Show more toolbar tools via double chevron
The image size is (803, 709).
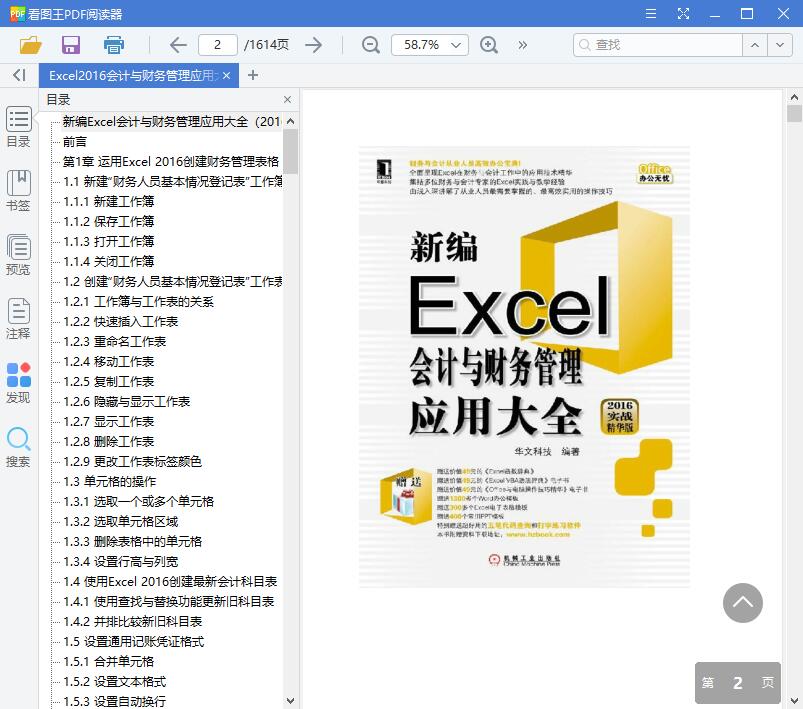[x=522, y=45]
